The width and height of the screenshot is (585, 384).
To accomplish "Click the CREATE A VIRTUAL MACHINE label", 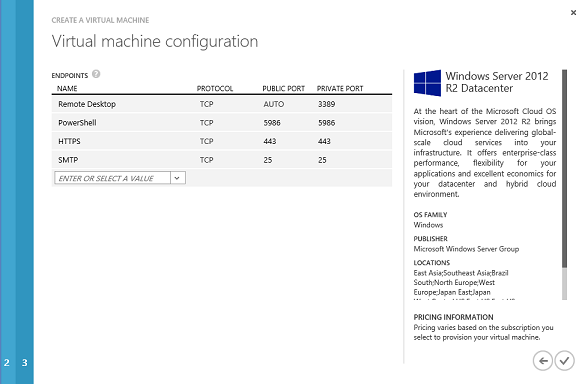I will tap(100, 20).
